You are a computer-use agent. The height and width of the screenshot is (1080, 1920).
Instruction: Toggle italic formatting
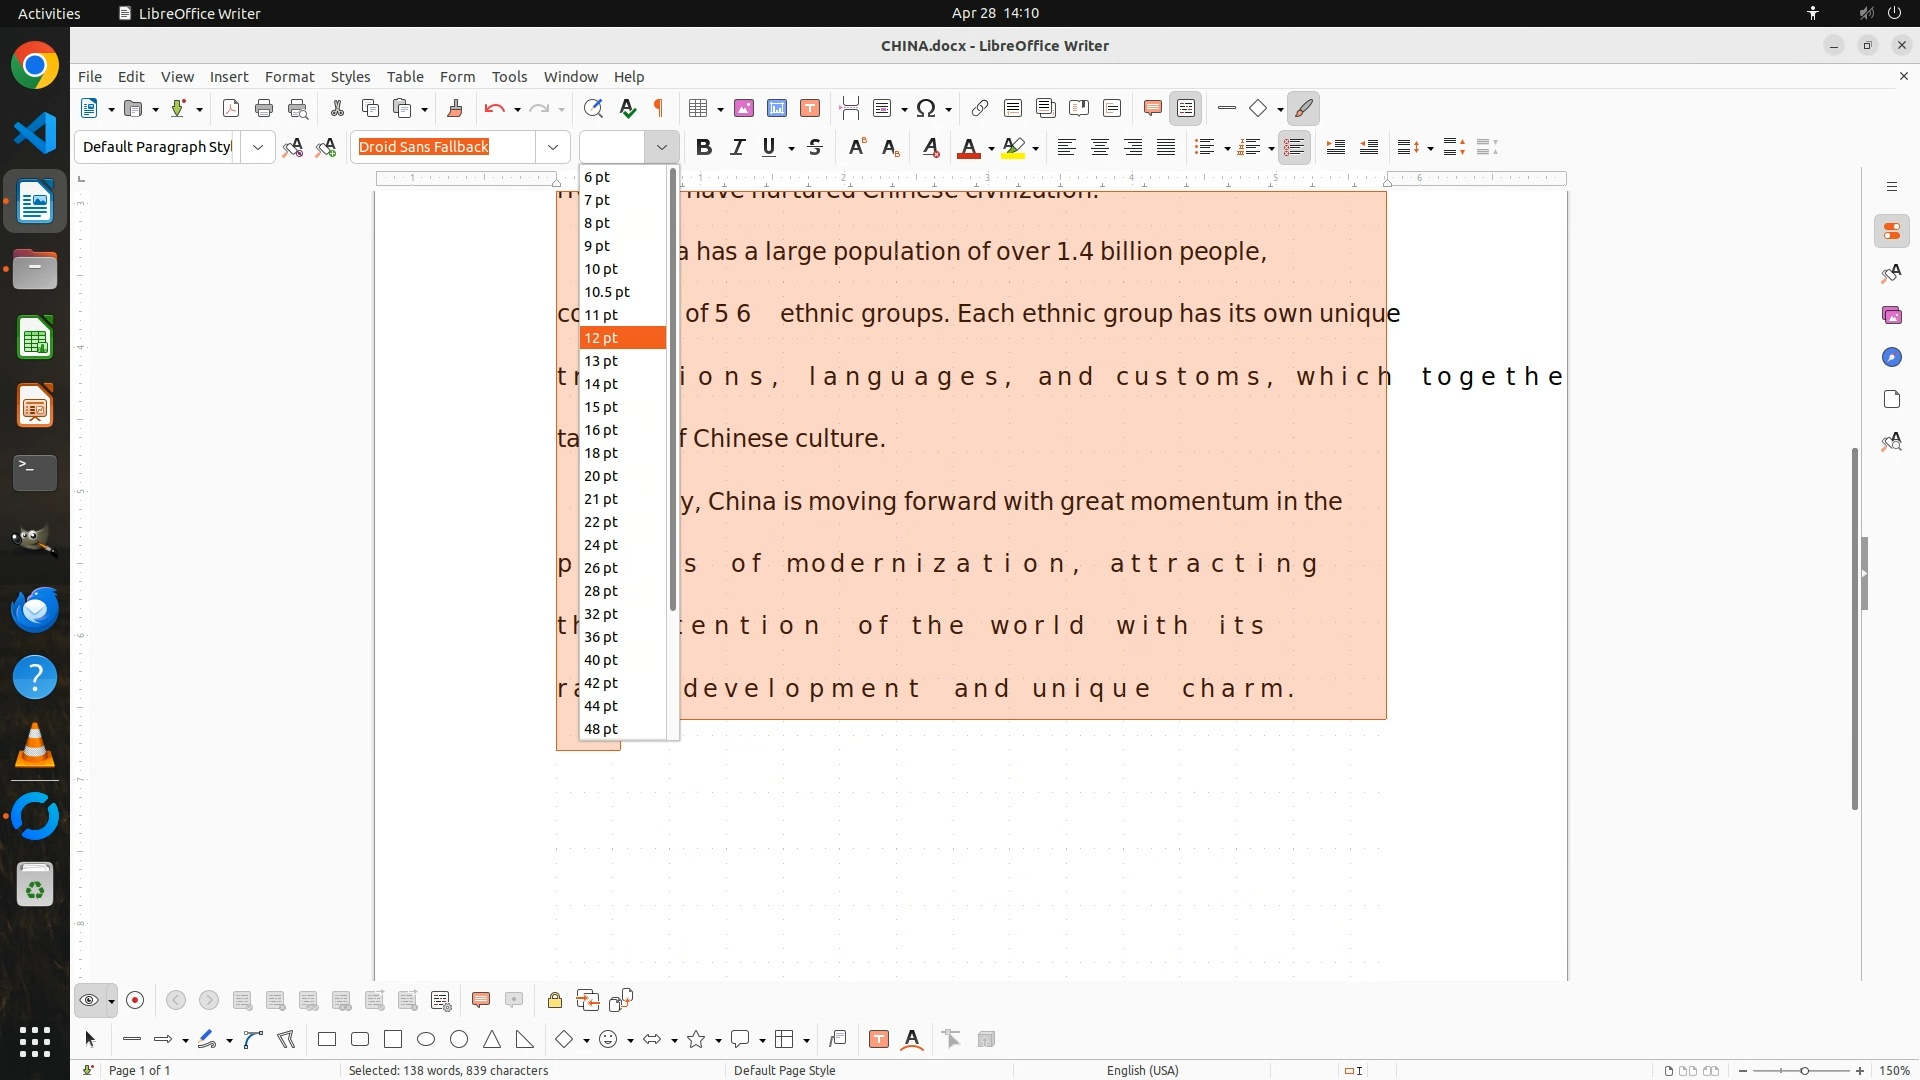[737, 147]
